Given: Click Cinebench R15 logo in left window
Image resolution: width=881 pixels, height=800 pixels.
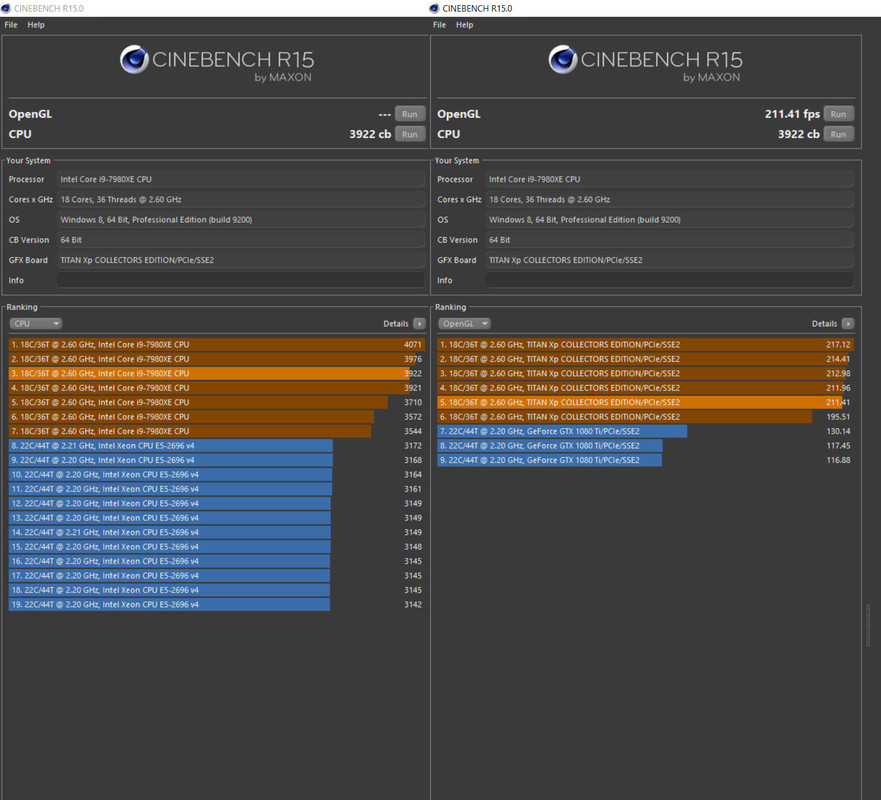Looking at the screenshot, I should point(217,63).
